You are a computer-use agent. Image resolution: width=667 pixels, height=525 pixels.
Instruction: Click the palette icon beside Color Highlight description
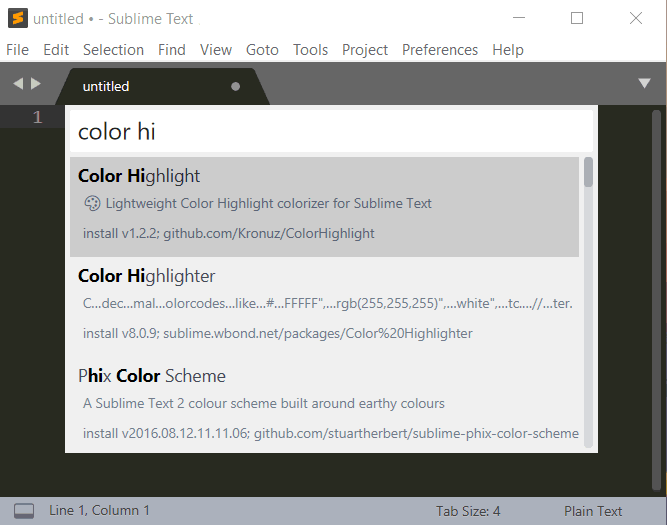coord(92,203)
